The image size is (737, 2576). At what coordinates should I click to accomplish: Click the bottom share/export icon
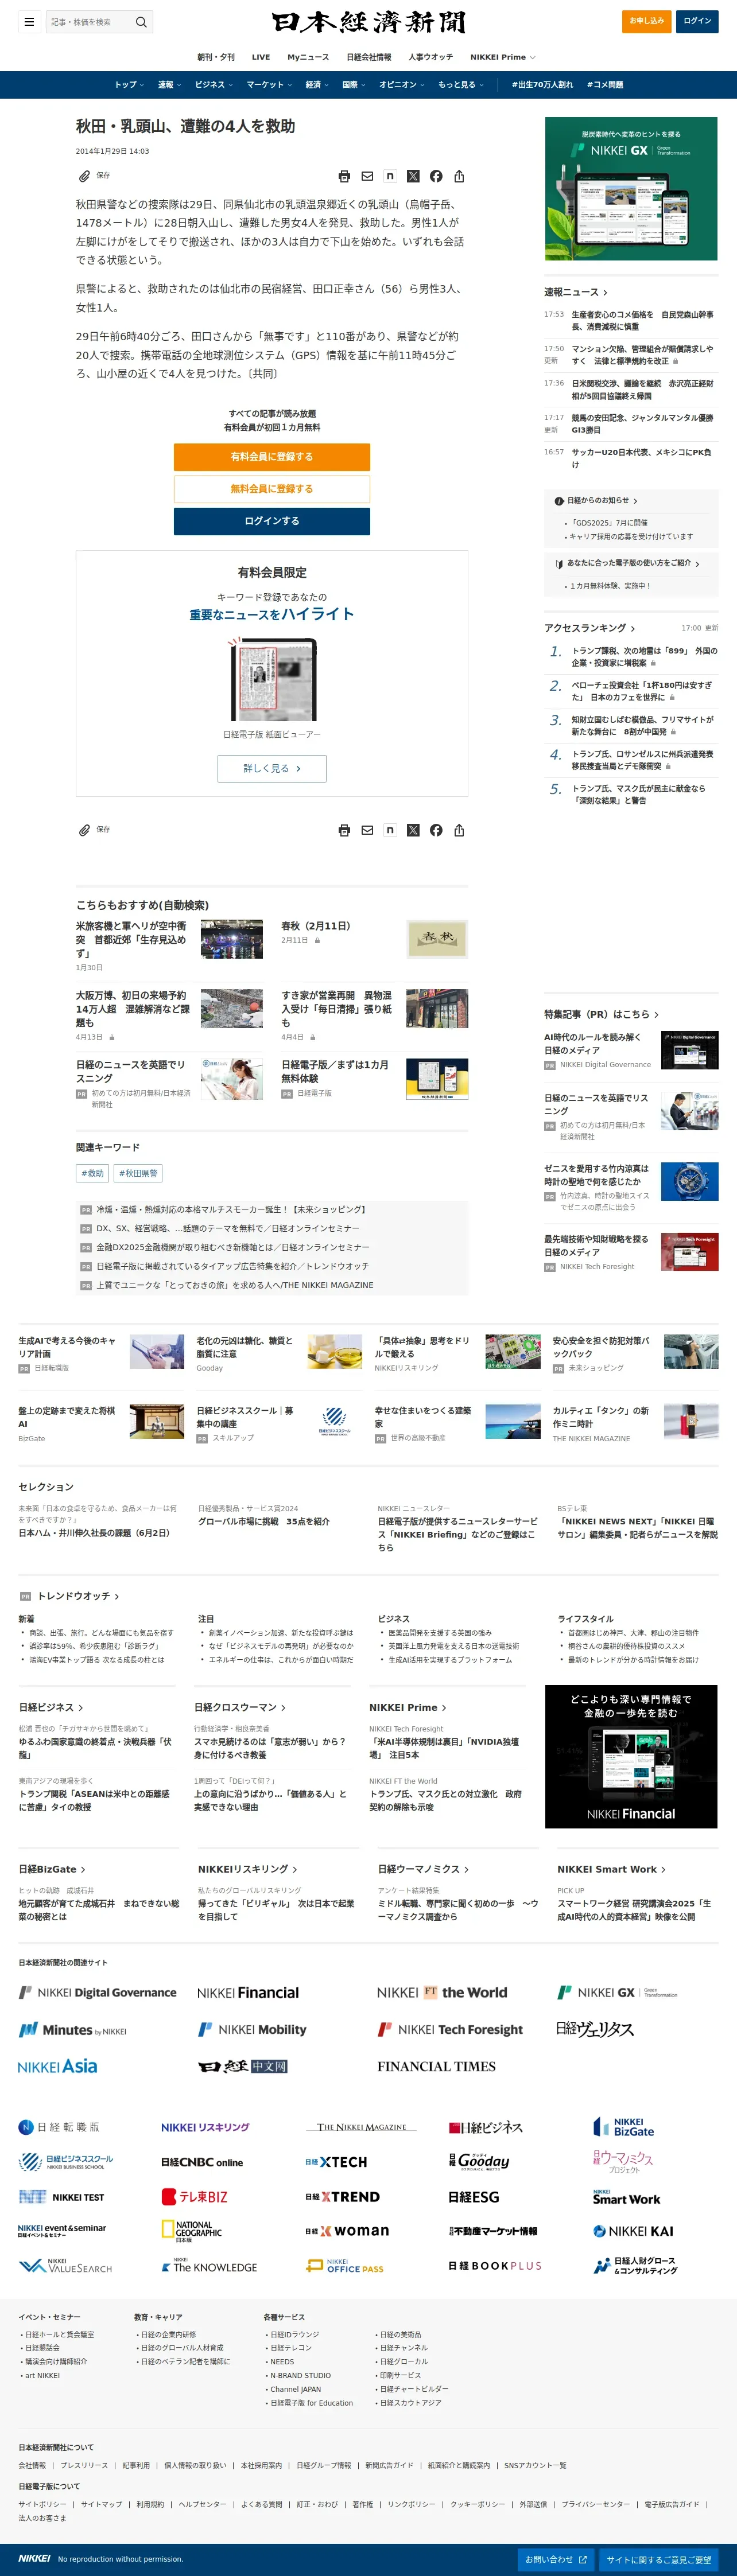click(459, 830)
